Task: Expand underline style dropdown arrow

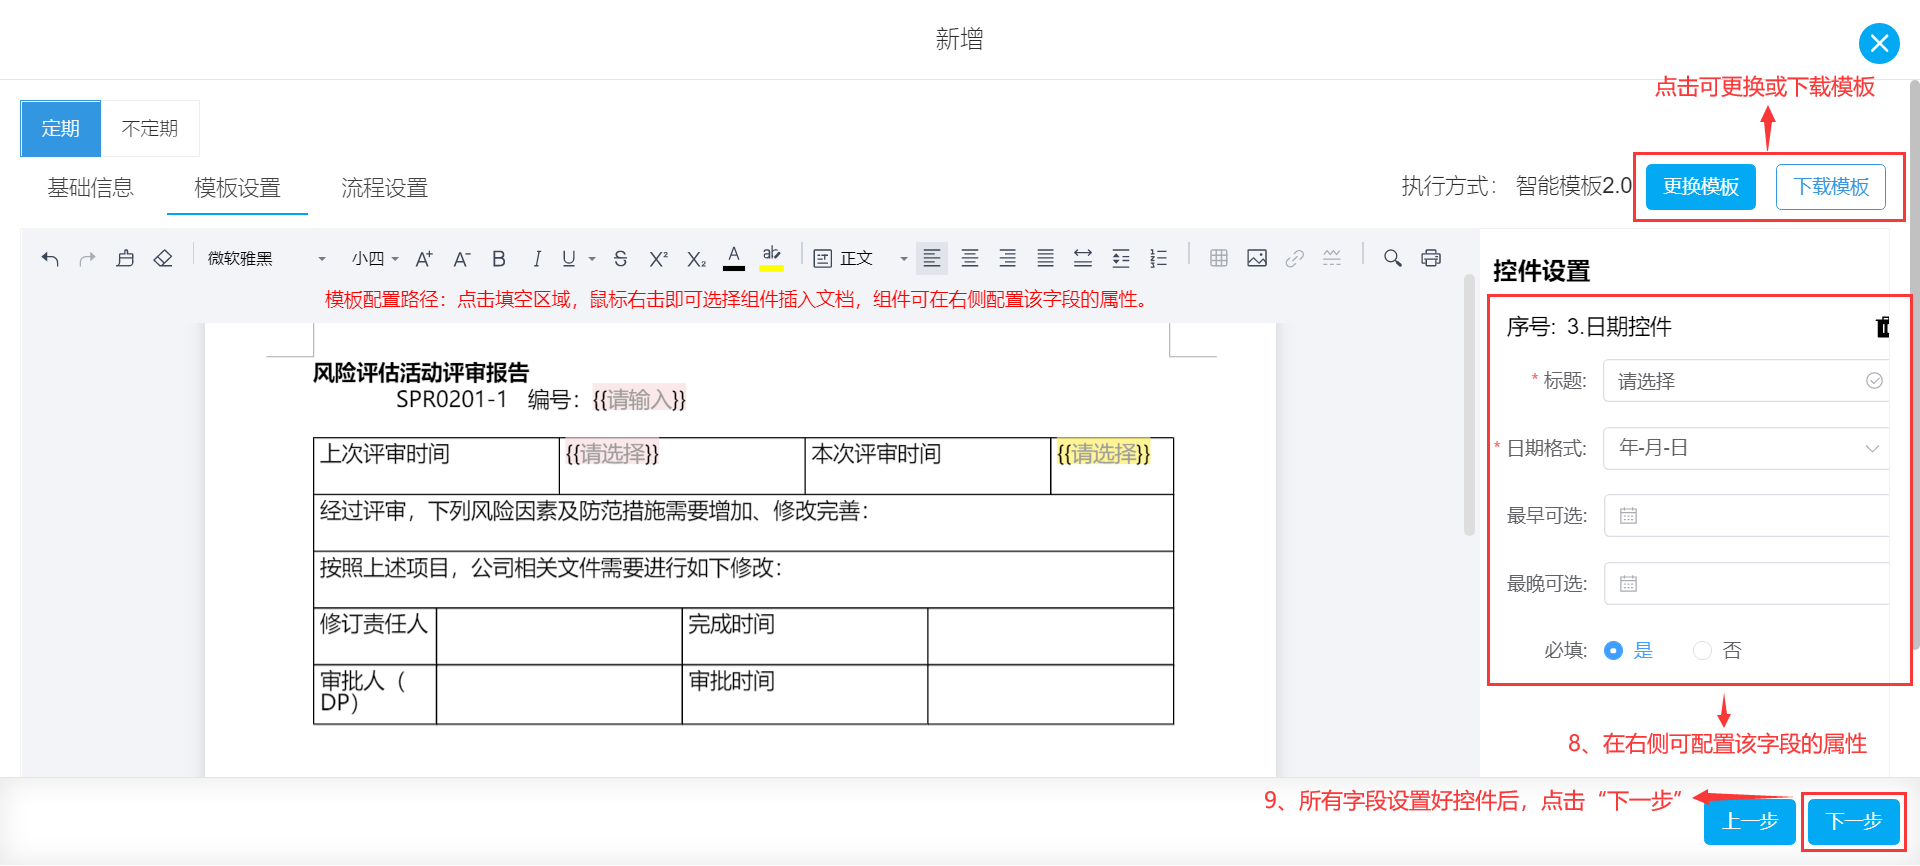Action: 592,259
